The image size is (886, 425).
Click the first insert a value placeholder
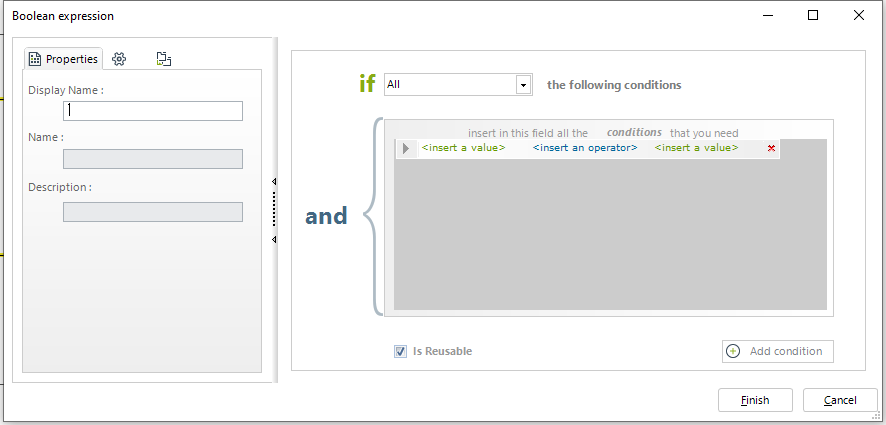point(463,148)
